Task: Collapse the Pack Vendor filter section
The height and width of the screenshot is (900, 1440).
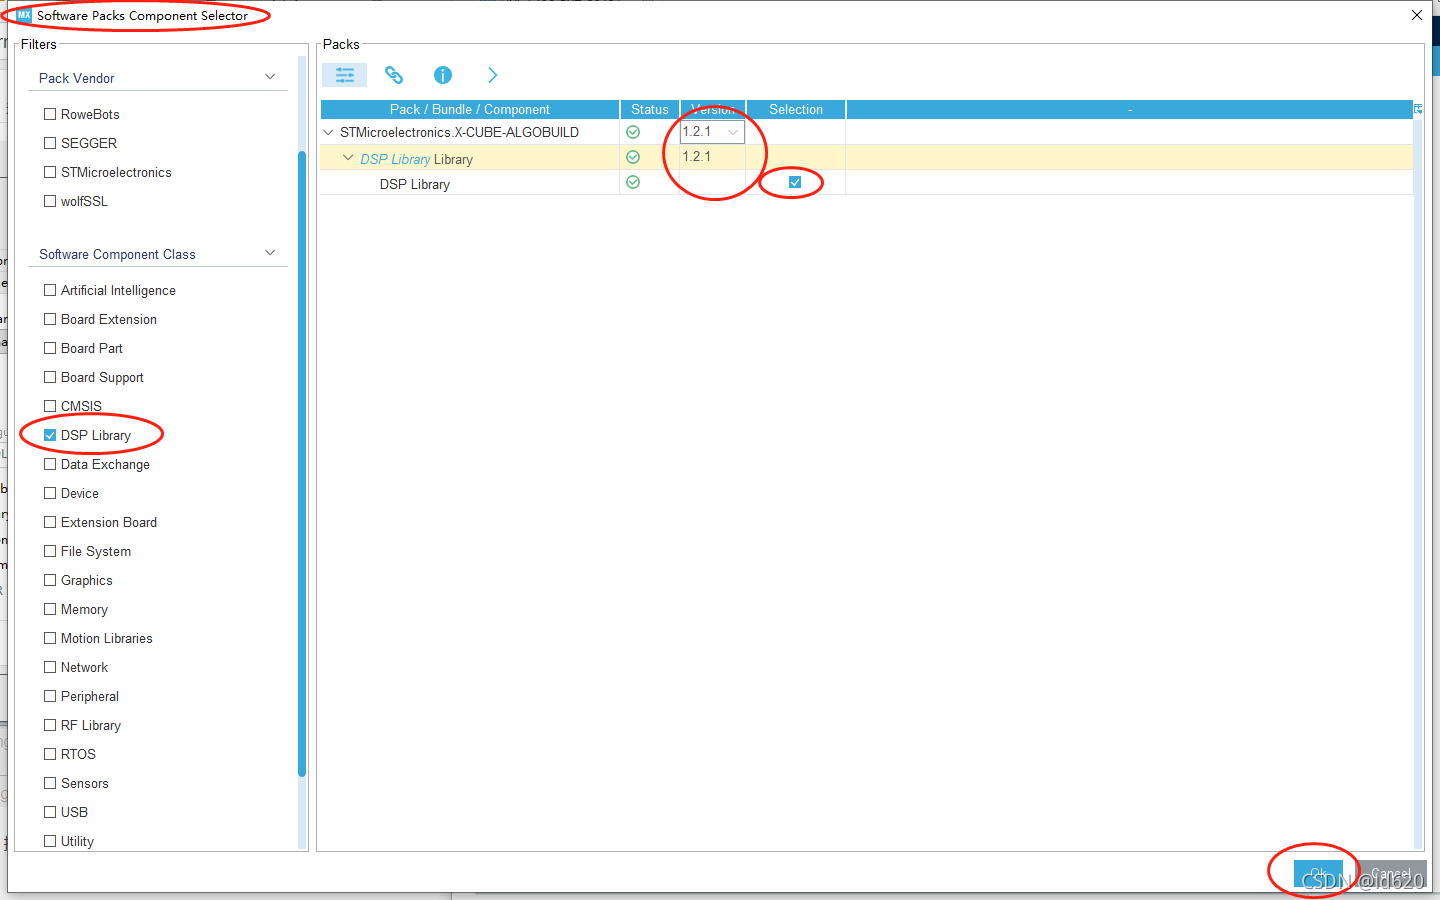Action: 270,77
